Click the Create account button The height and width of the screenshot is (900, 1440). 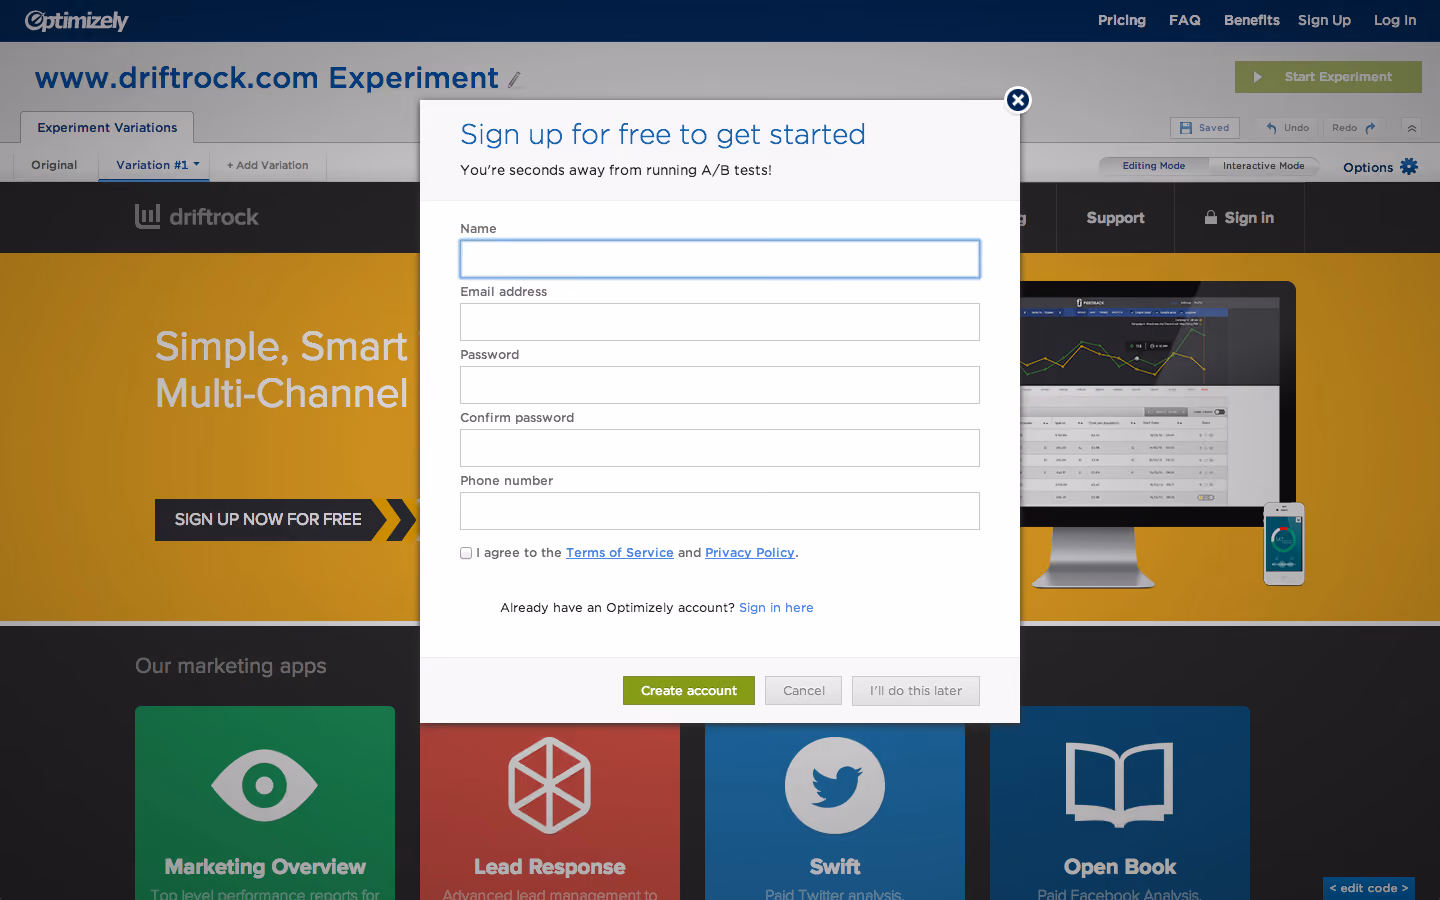coord(689,691)
